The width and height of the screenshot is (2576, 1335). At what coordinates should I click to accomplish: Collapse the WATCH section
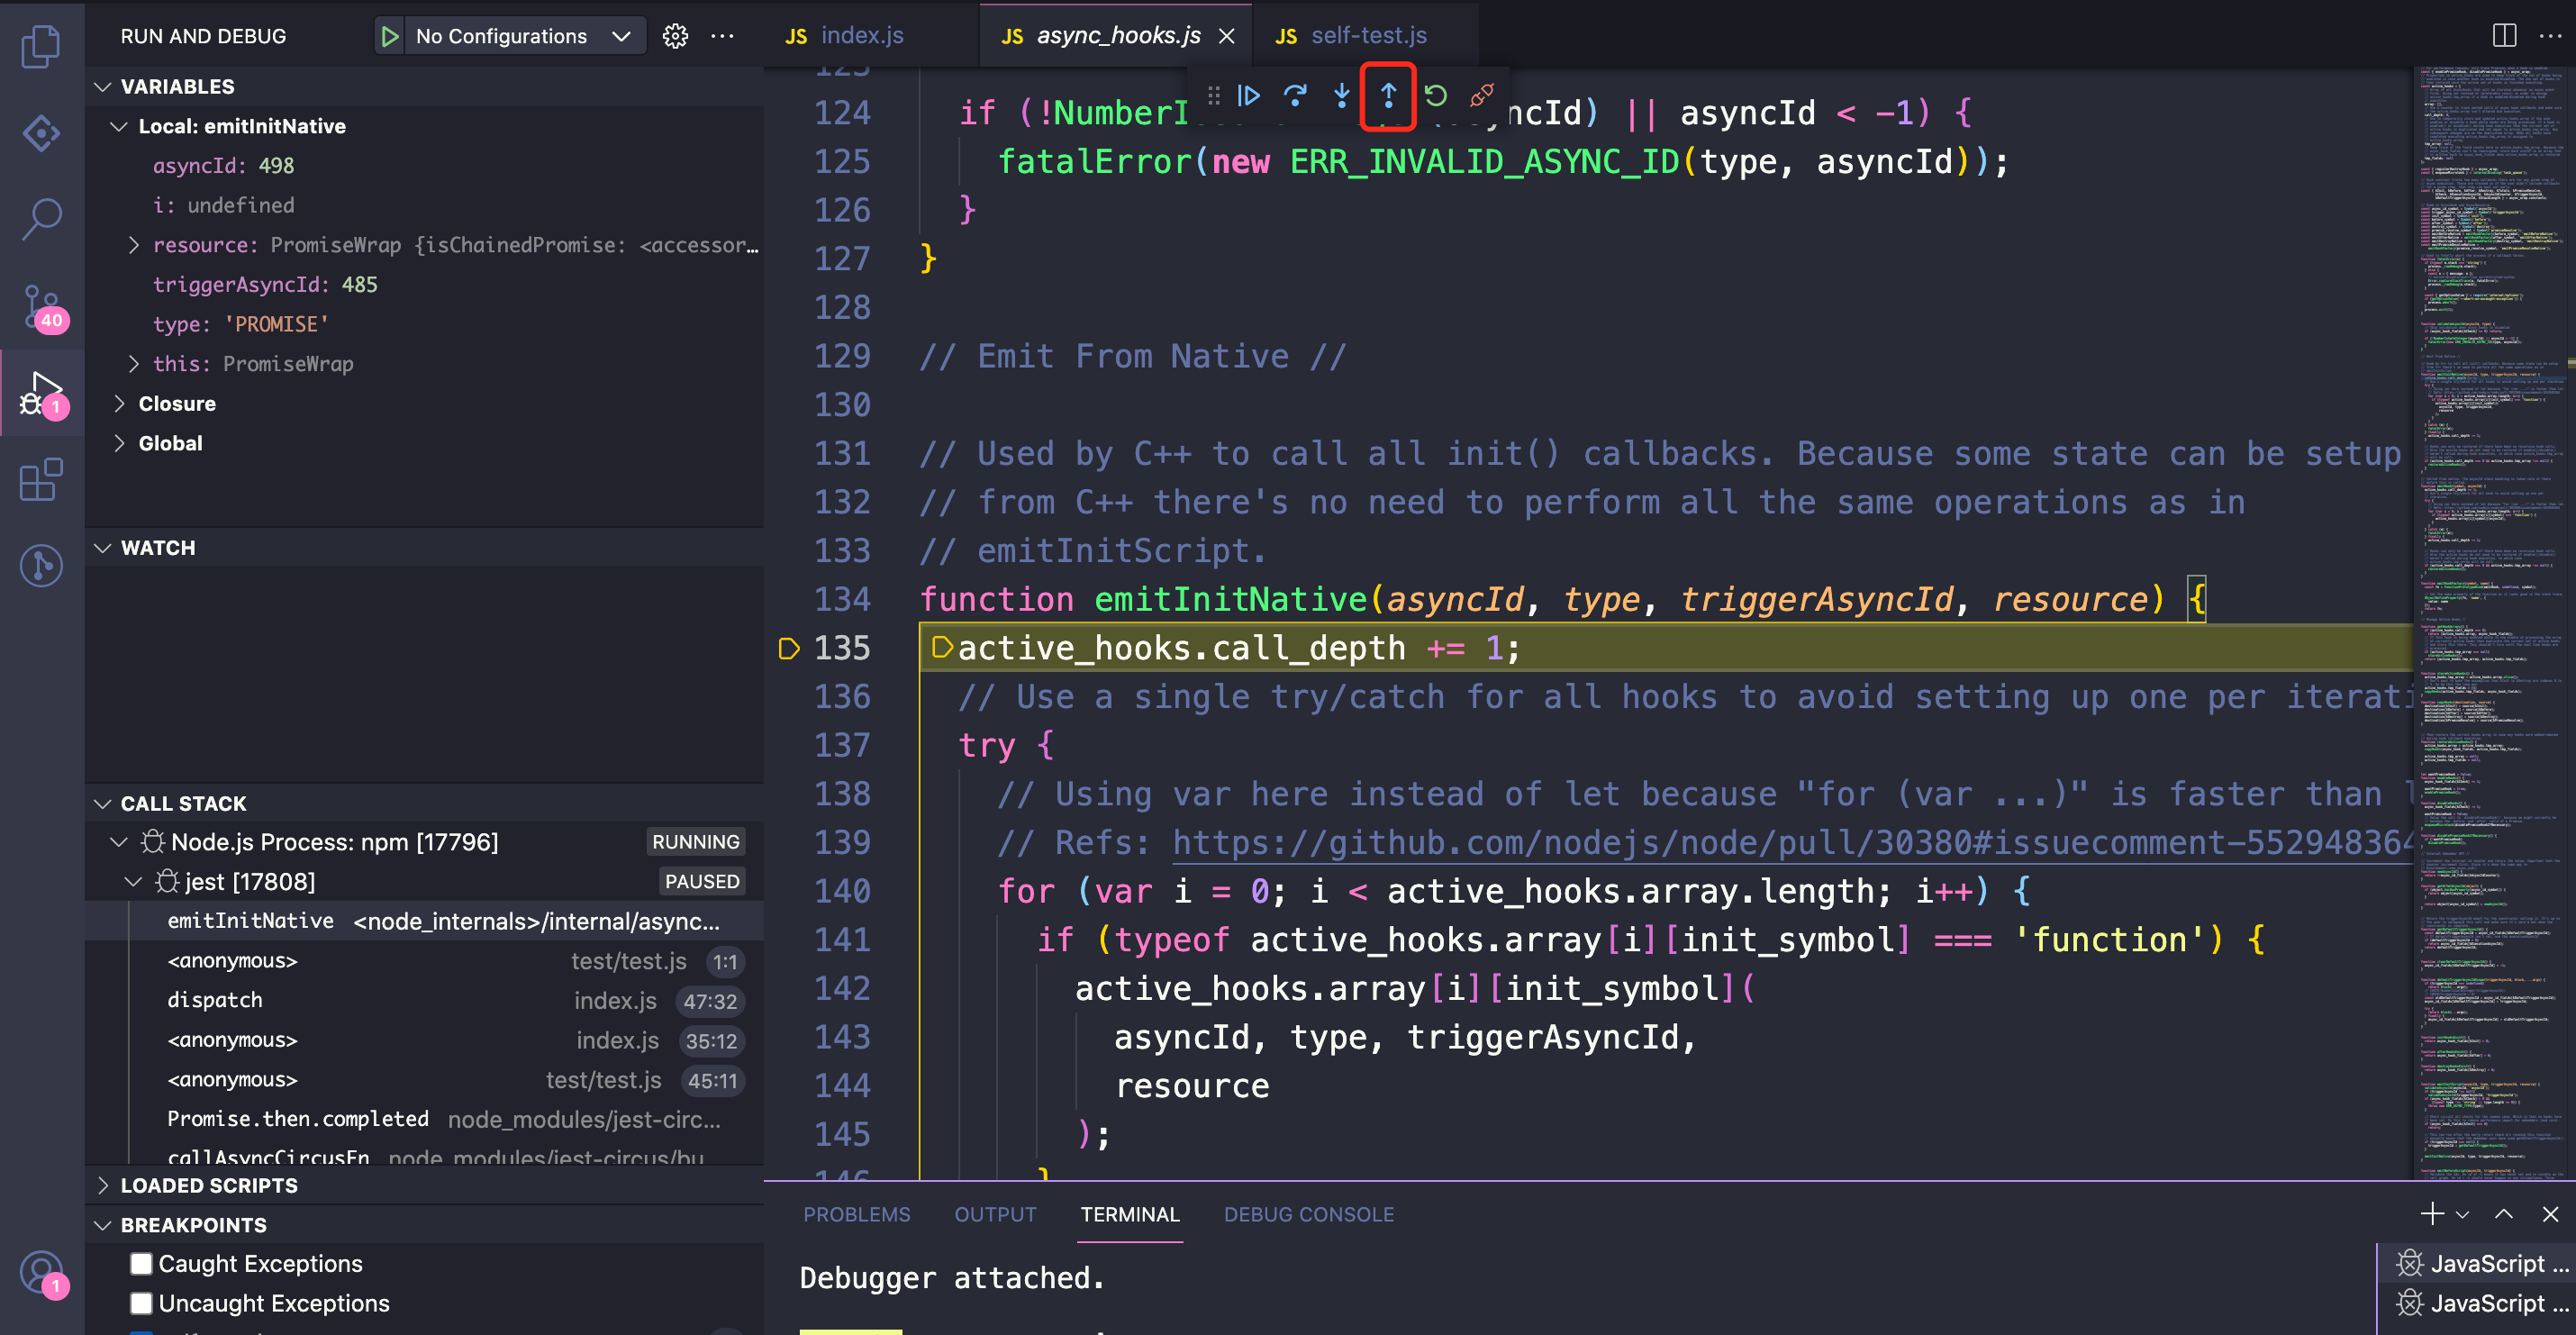coord(102,548)
